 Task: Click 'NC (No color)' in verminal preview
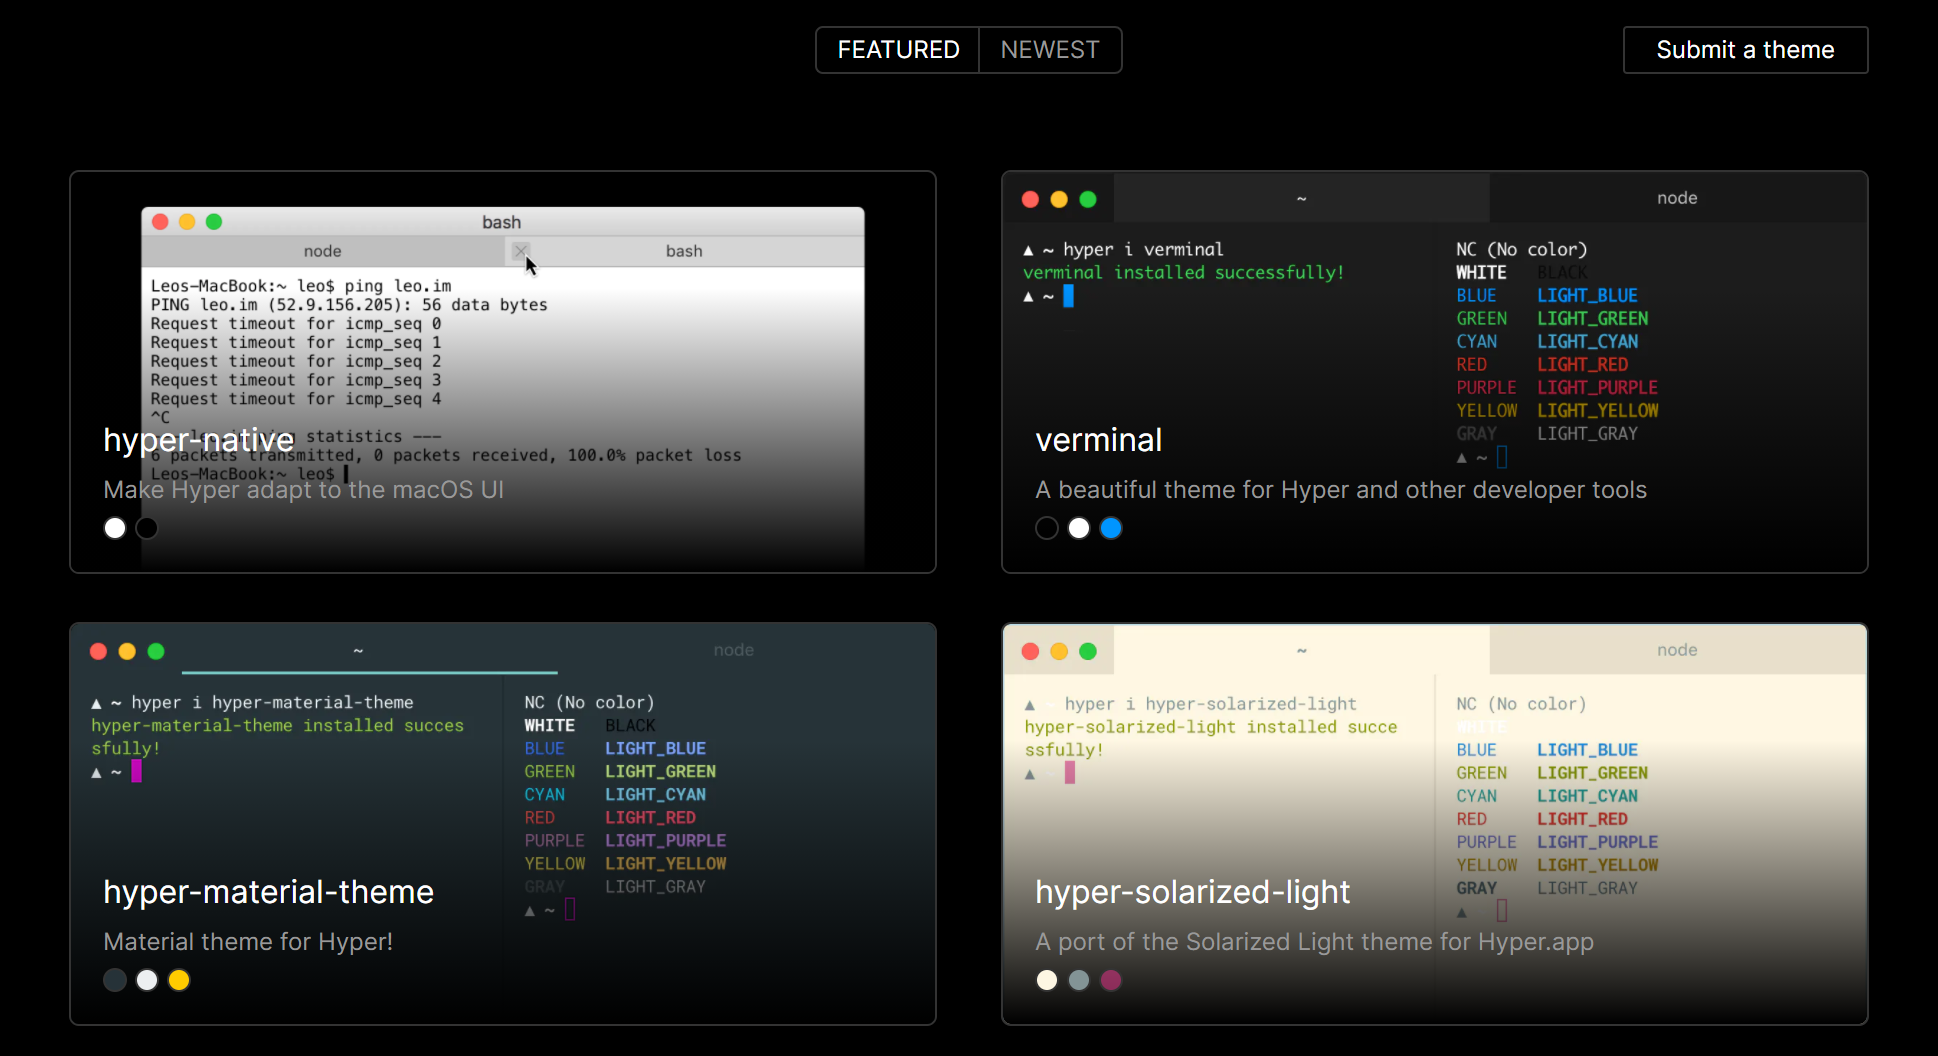(x=1521, y=249)
